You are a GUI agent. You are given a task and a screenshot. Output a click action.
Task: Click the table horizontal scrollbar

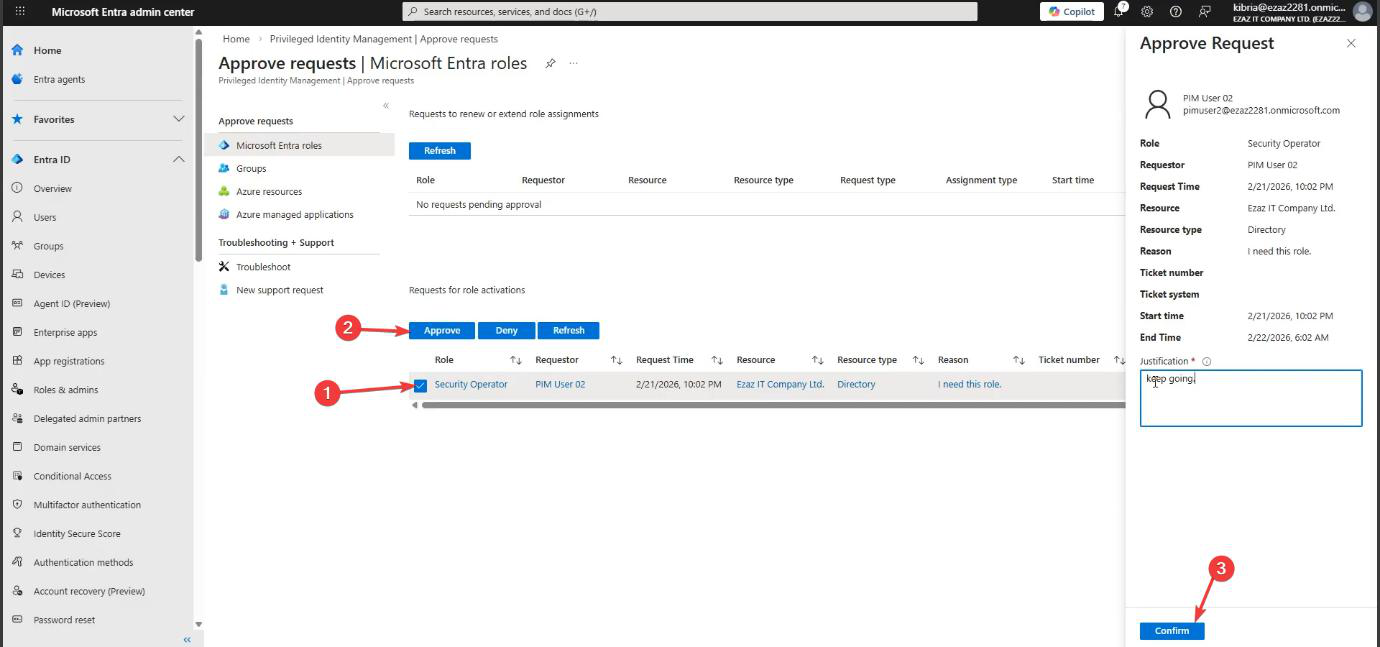pos(773,405)
